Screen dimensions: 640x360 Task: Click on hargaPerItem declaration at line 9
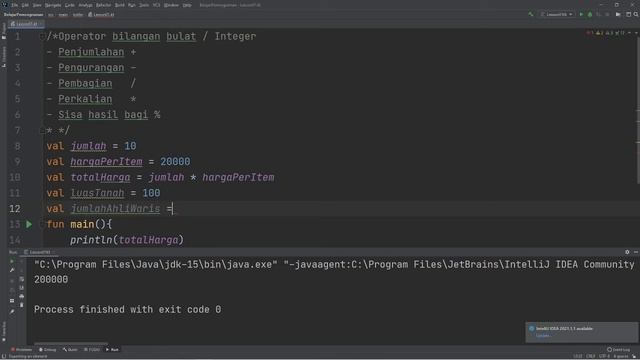106,162
